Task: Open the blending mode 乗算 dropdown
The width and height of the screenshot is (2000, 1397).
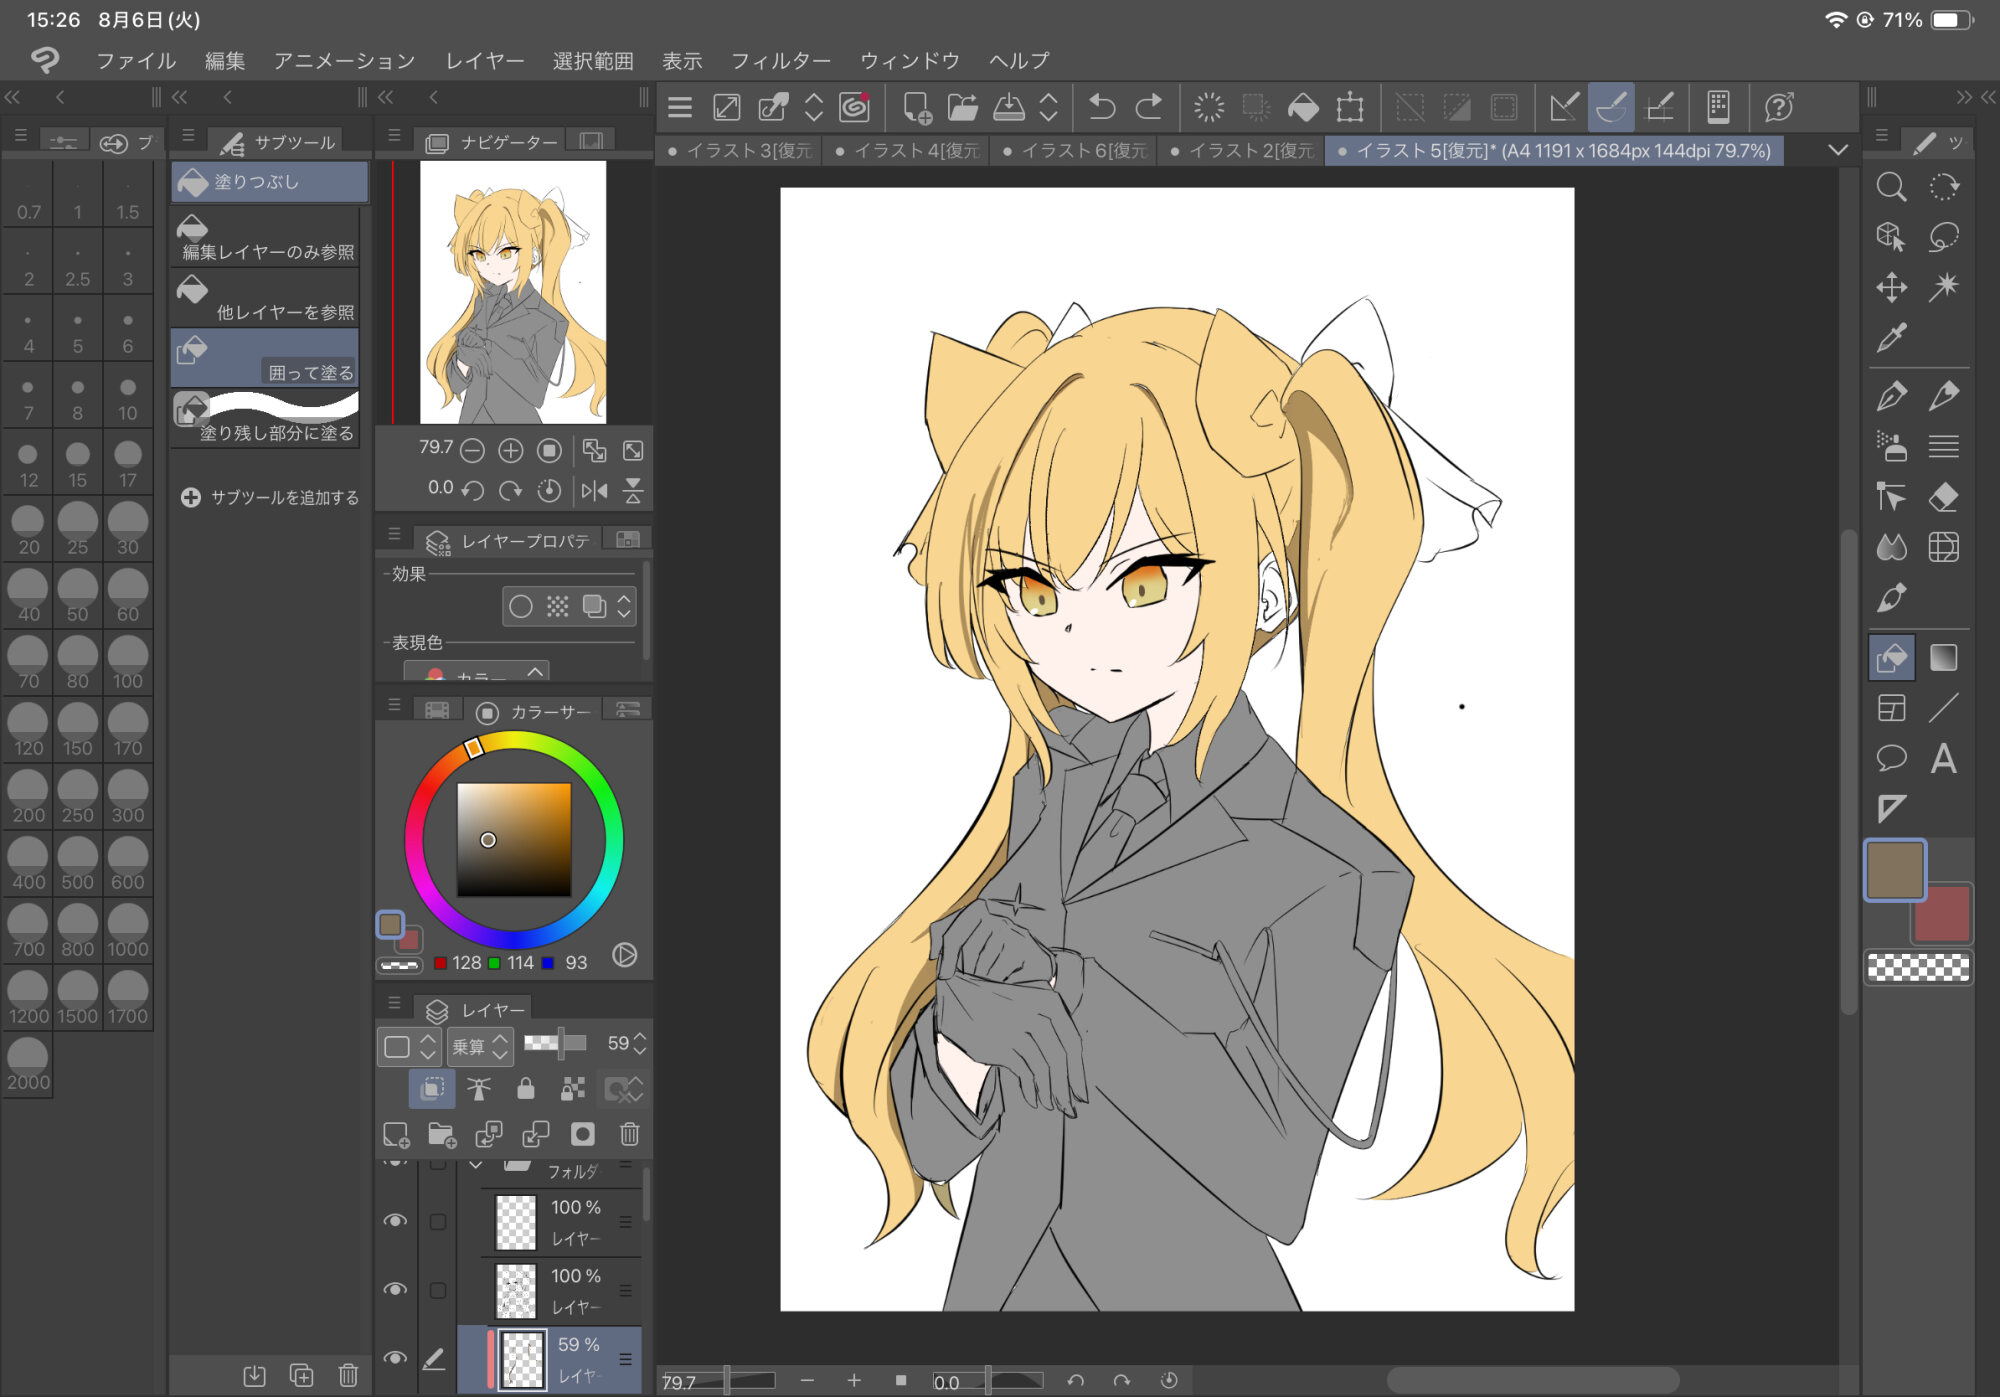Action: 480,1046
